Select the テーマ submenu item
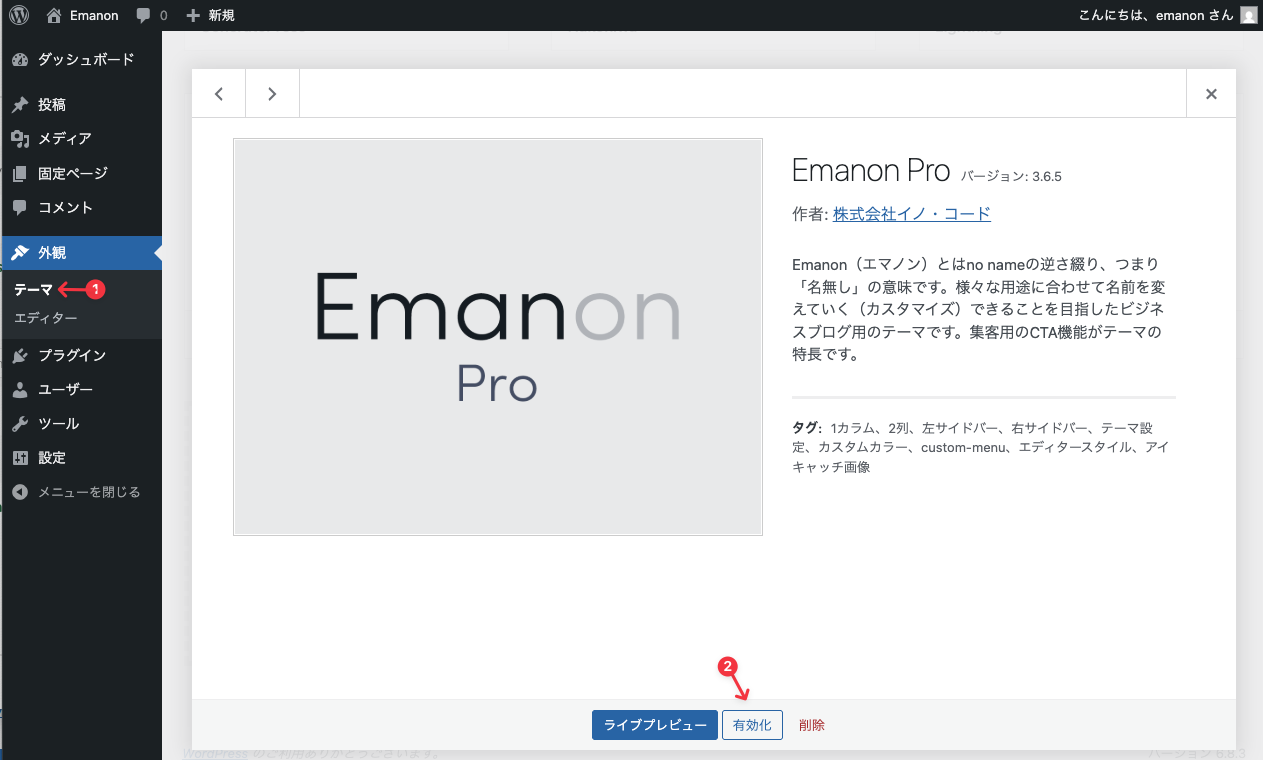 pos(33,289)
